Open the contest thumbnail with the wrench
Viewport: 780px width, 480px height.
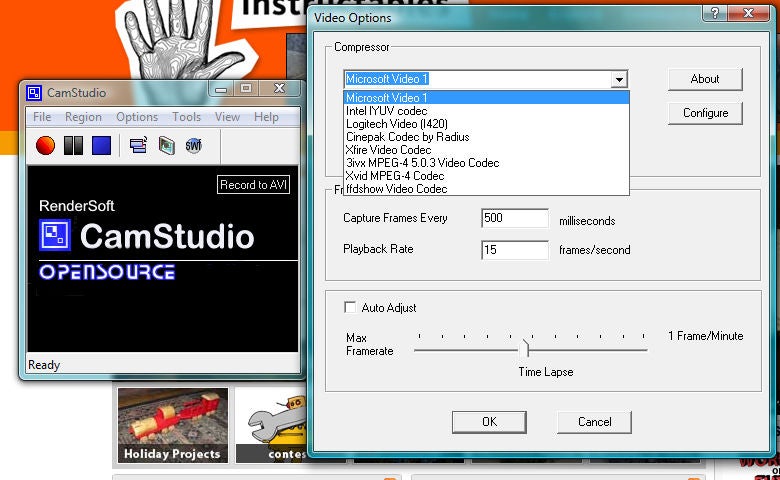tap(271, 425)
